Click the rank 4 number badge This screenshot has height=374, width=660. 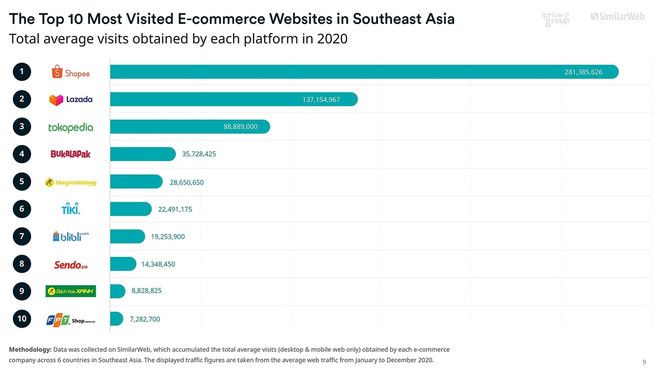[22, 154]
